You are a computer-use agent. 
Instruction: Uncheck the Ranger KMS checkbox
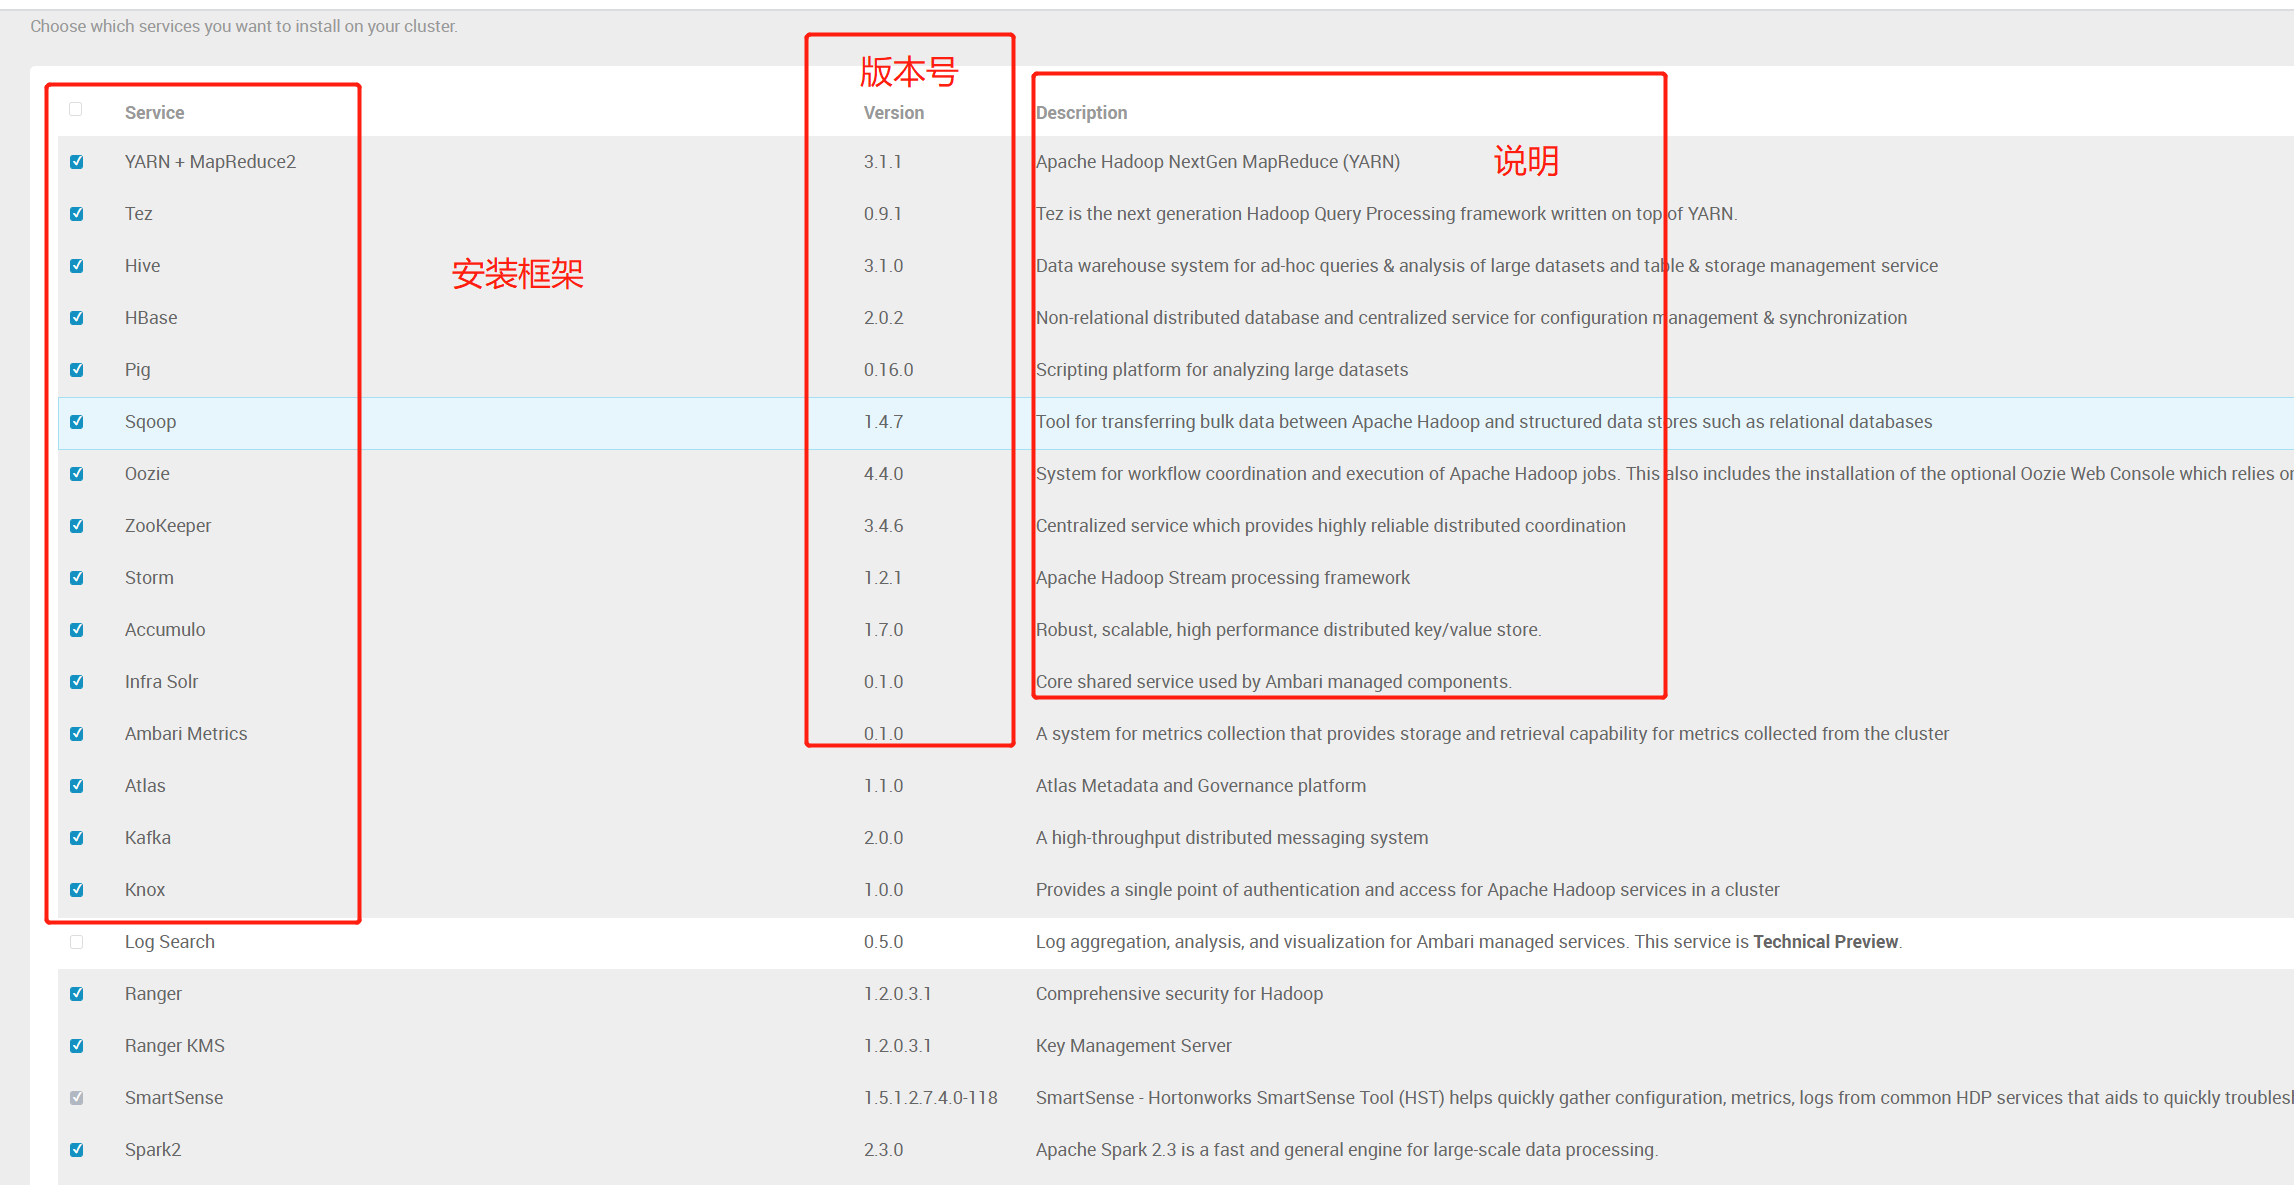click(x=77, y=1046)
